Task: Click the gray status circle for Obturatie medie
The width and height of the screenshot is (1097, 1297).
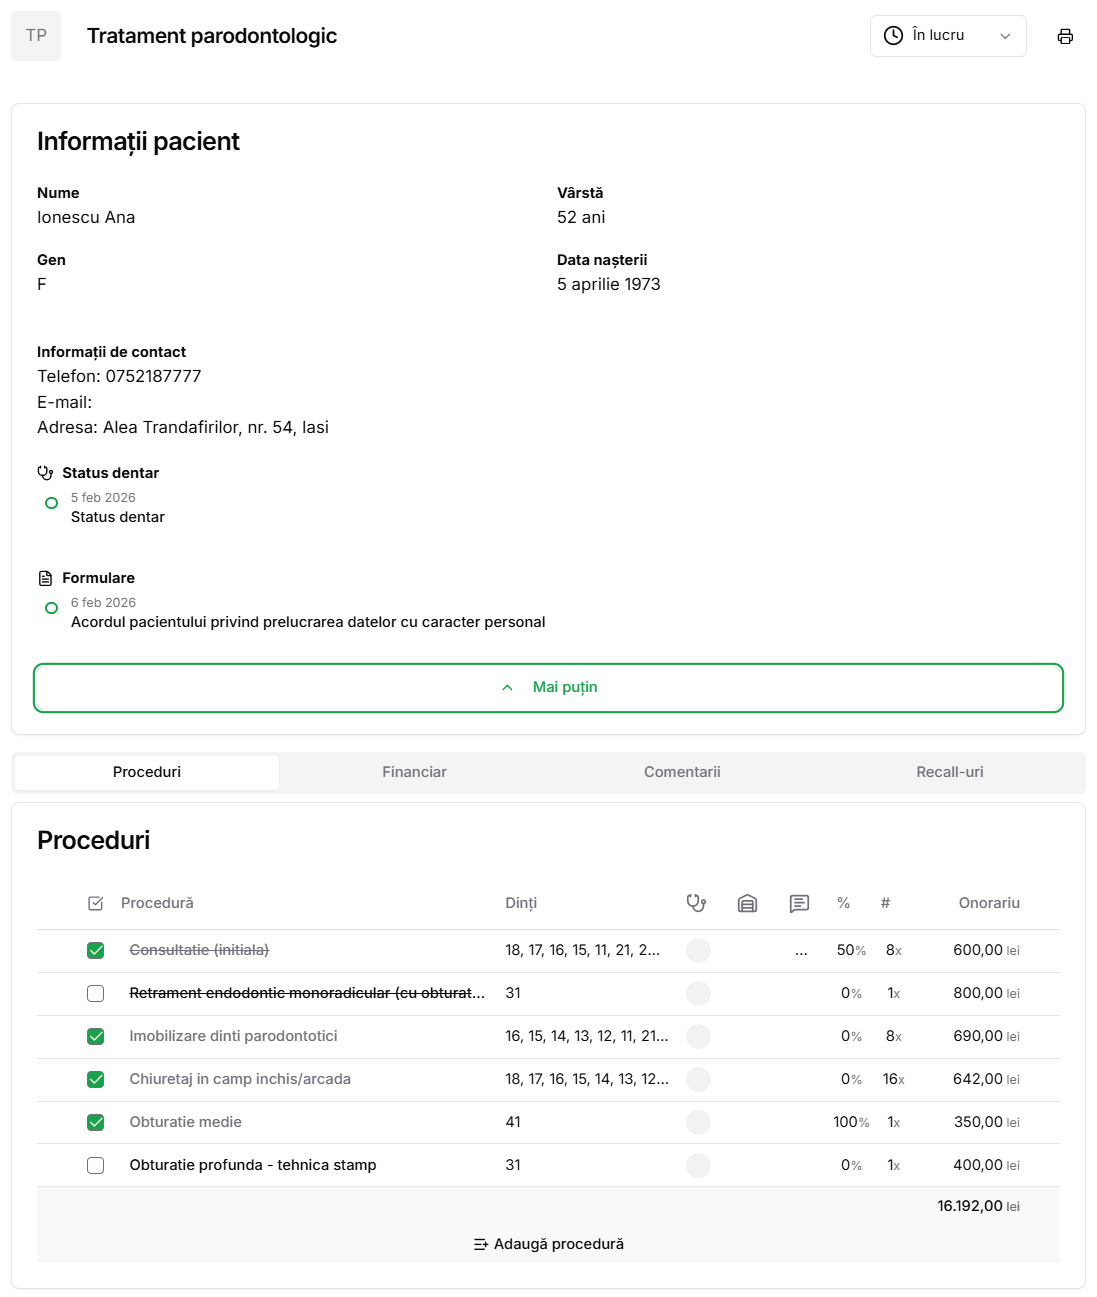Action: click(x=698, y=1122)
